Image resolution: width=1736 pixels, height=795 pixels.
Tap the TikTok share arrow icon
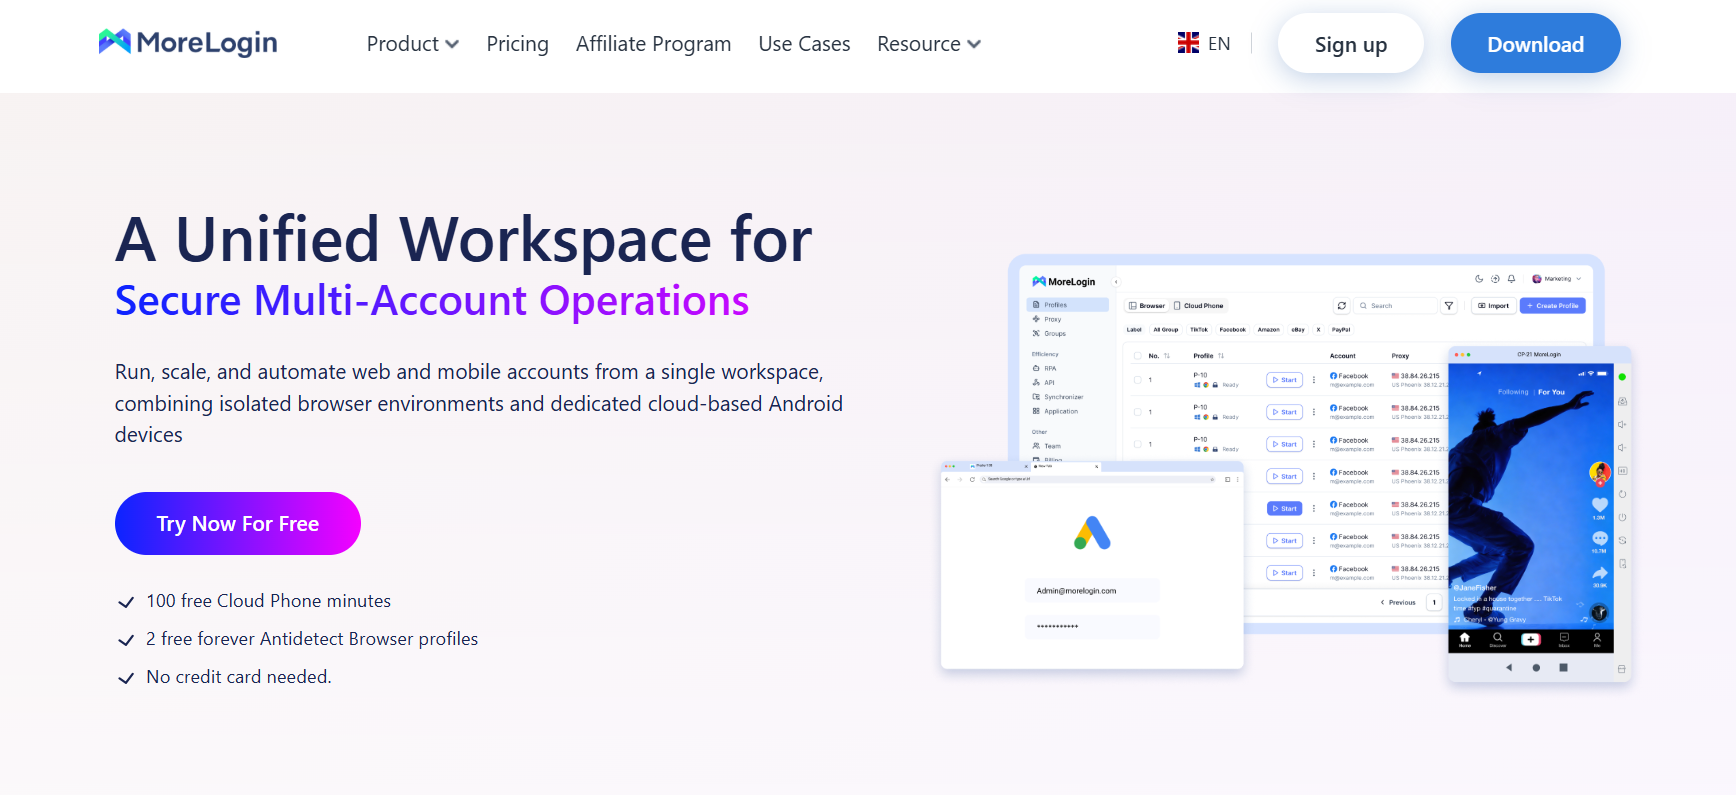coord(1600,573)
